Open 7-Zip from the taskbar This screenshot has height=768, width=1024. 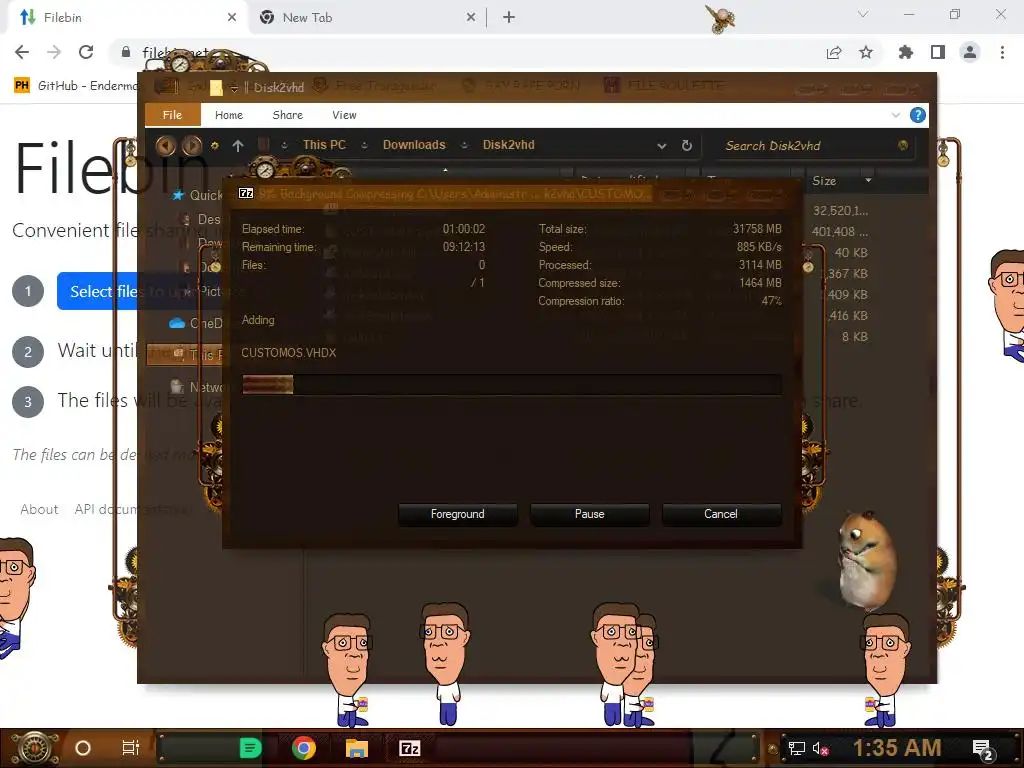[409, 748]
